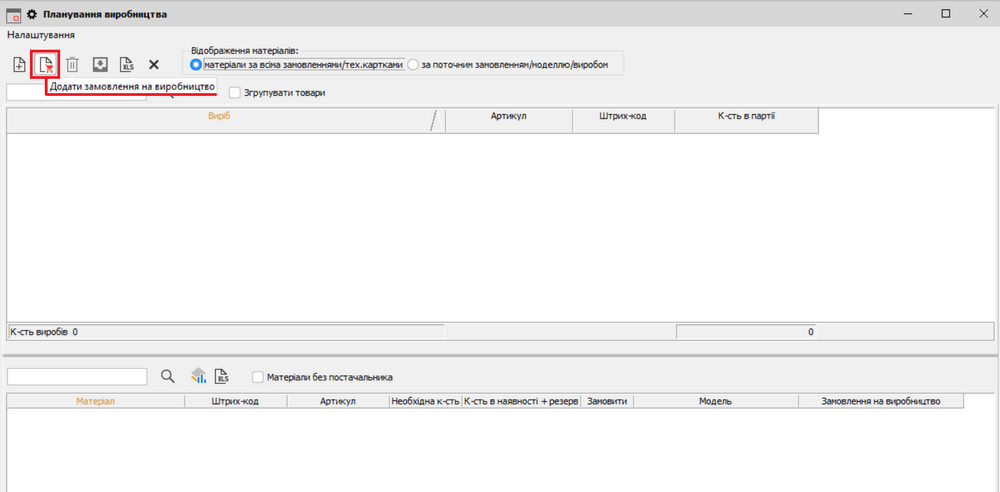1000x492 pixels.
Task: Check 'Матеріали без постачальника' box
Action: tap(258, 377)
